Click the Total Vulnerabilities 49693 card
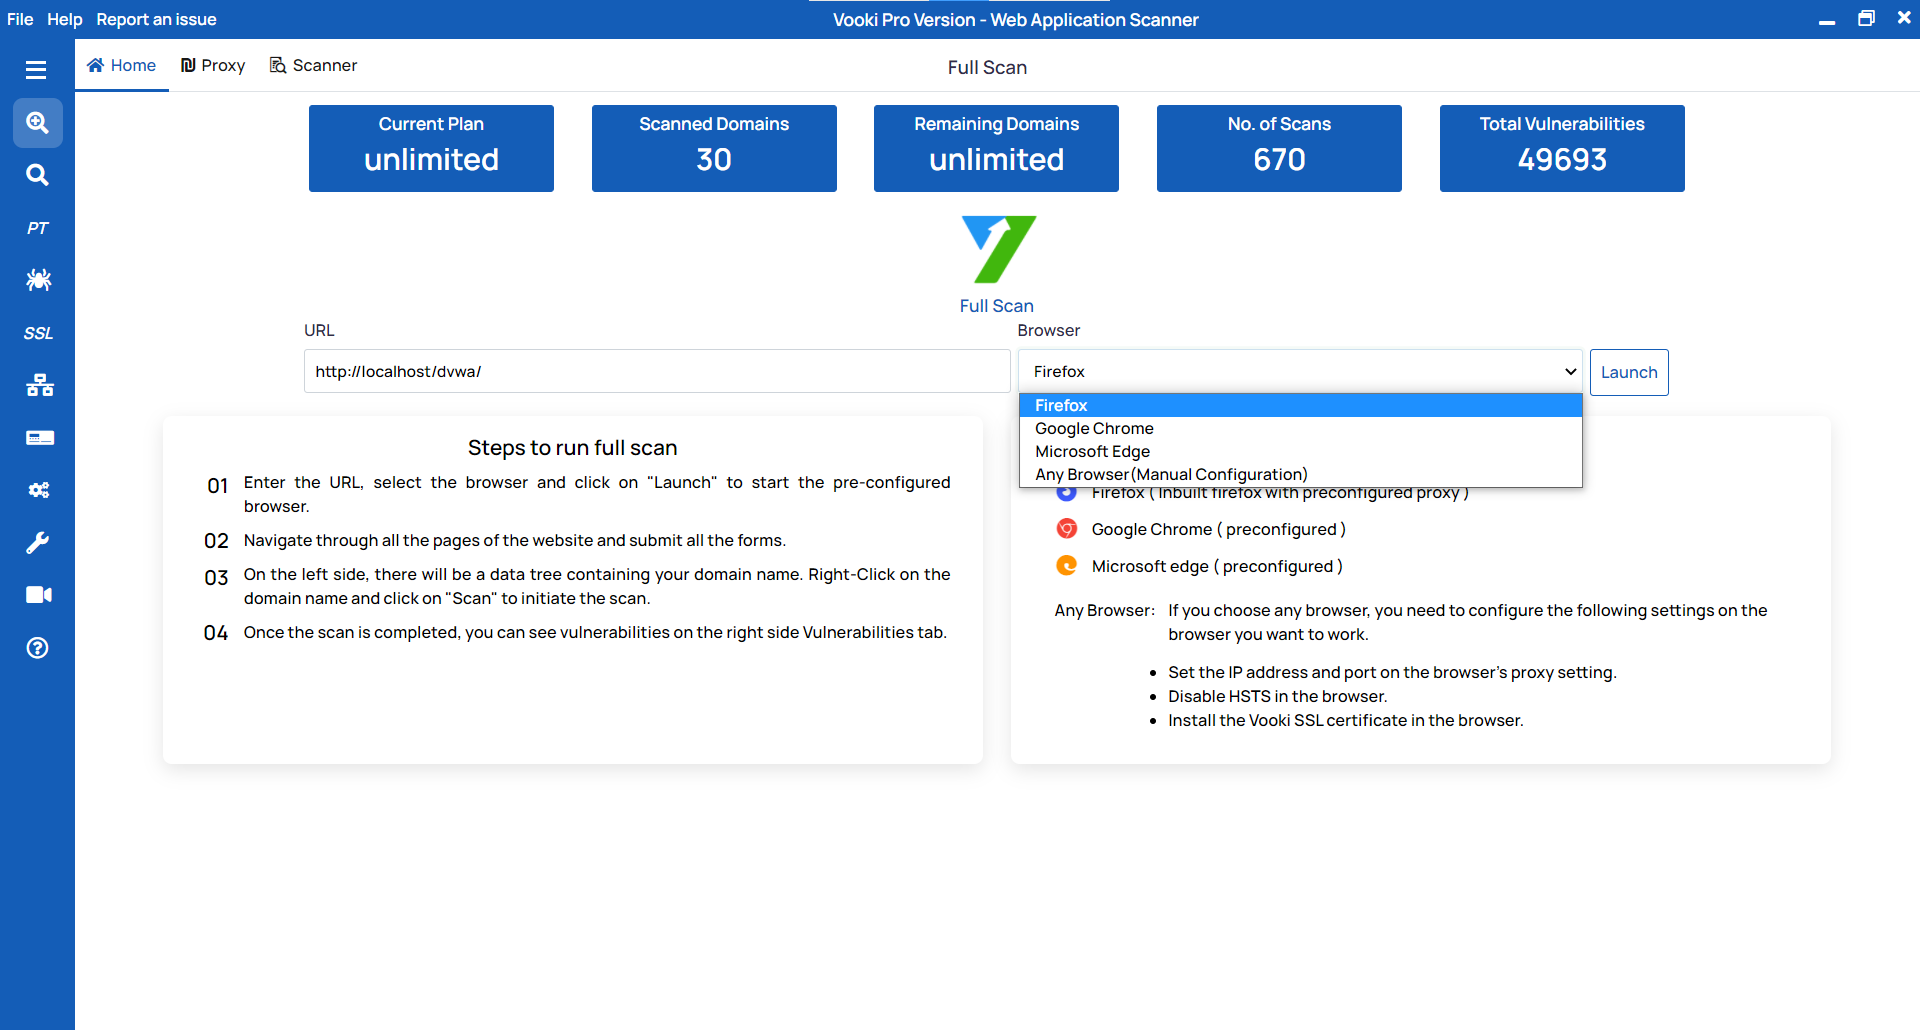Viewport: 1920px width, 1030px height. tap(1562, 148)
